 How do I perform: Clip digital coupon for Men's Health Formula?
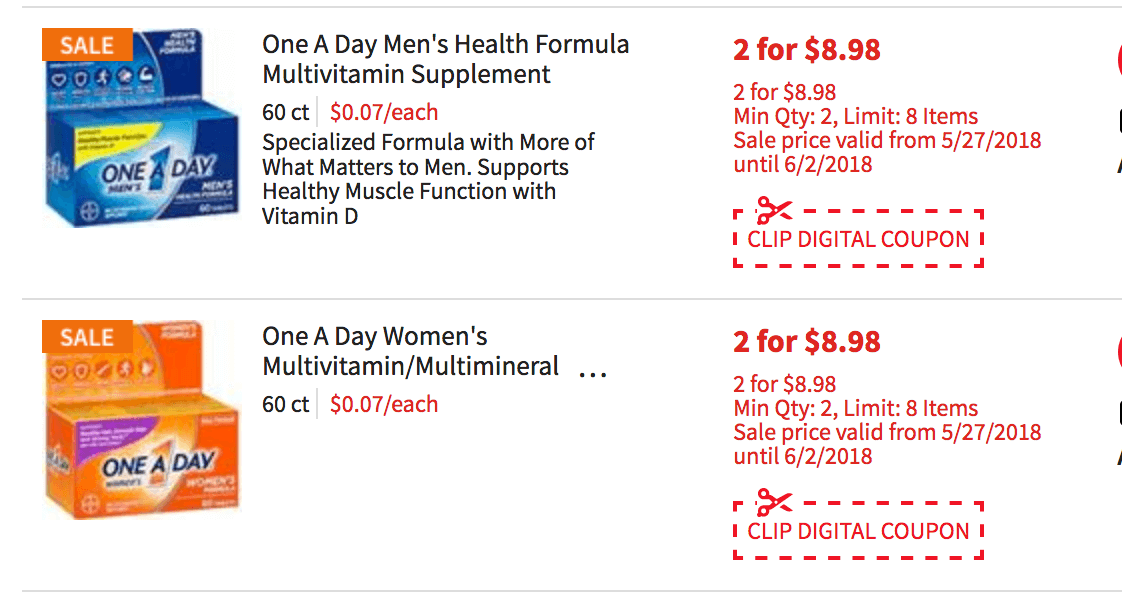[x=858, y=238]
